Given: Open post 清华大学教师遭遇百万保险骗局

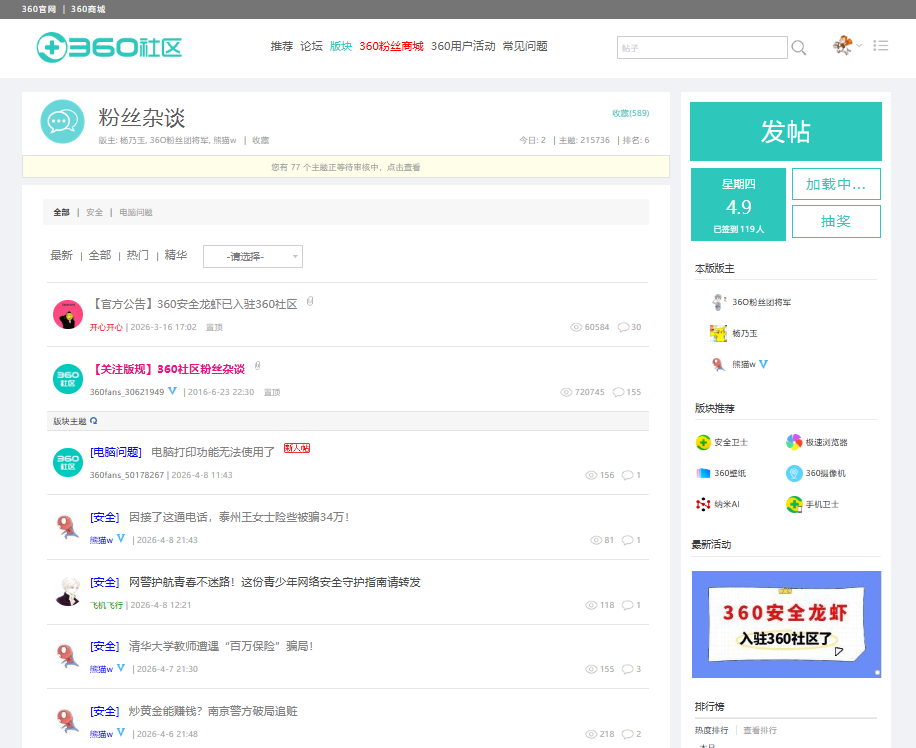Looking at the screenshot, I should point(221,646).
